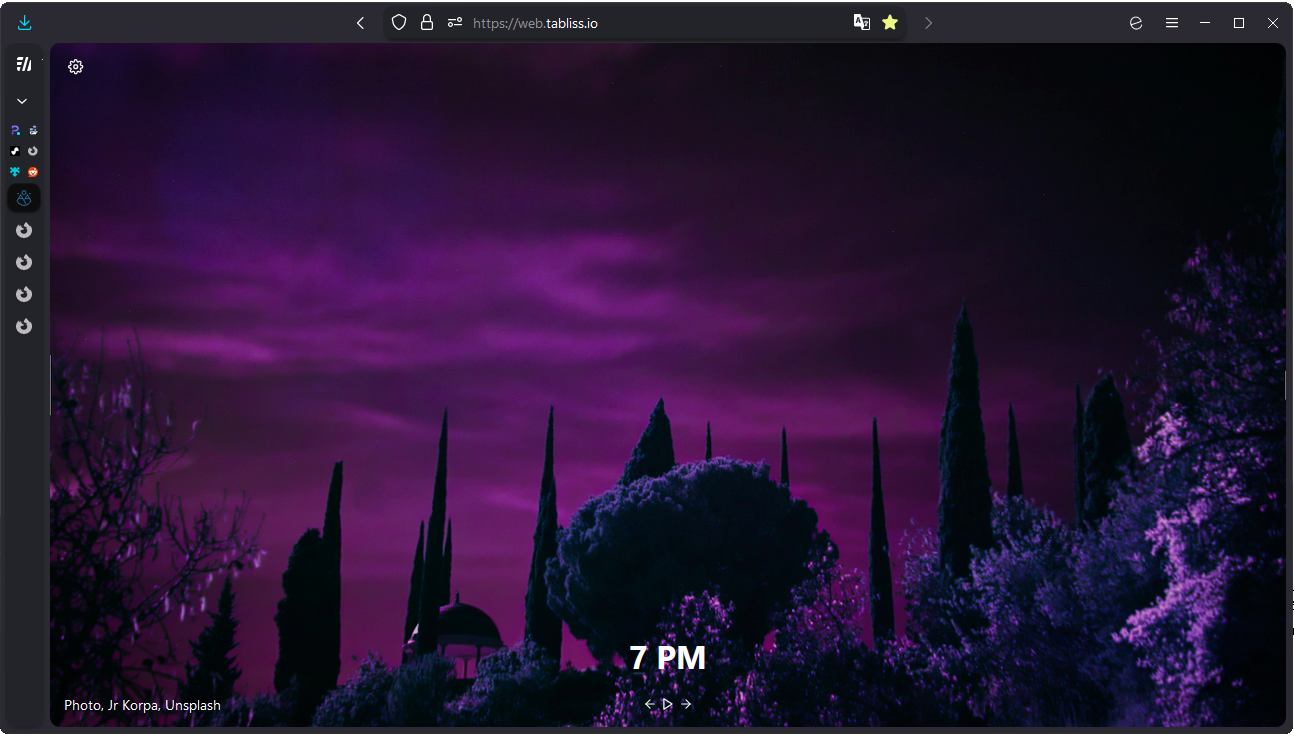Collapse the sidebar tab group chevron
1294x736 pixels.
click(22, 101)
